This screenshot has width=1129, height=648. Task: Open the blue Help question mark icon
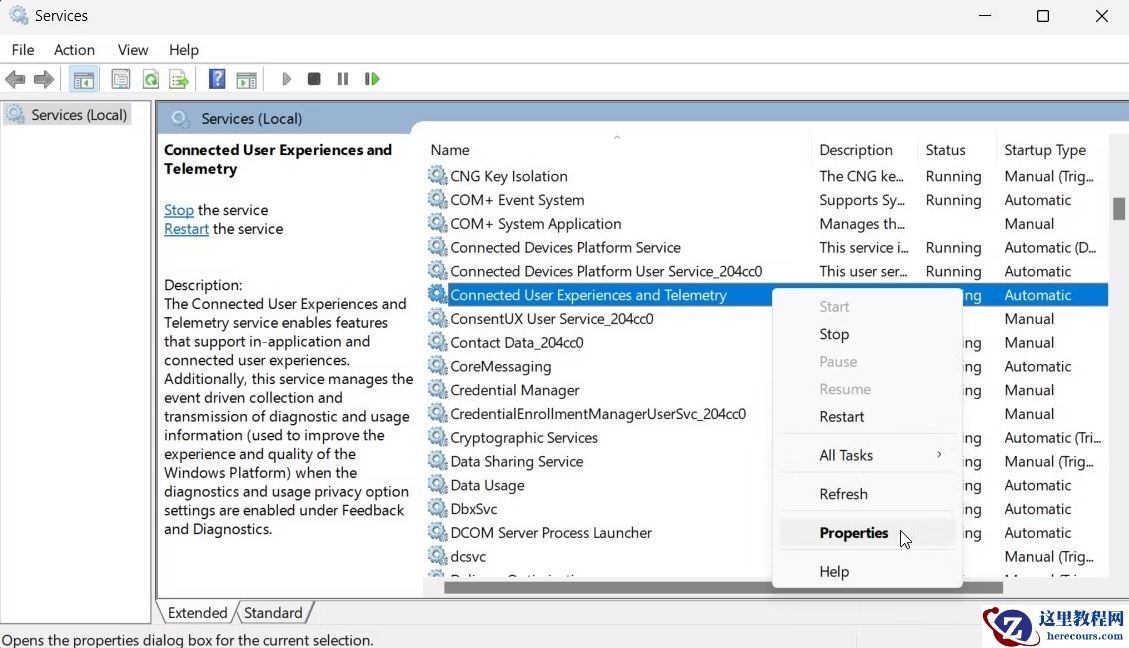216,79
